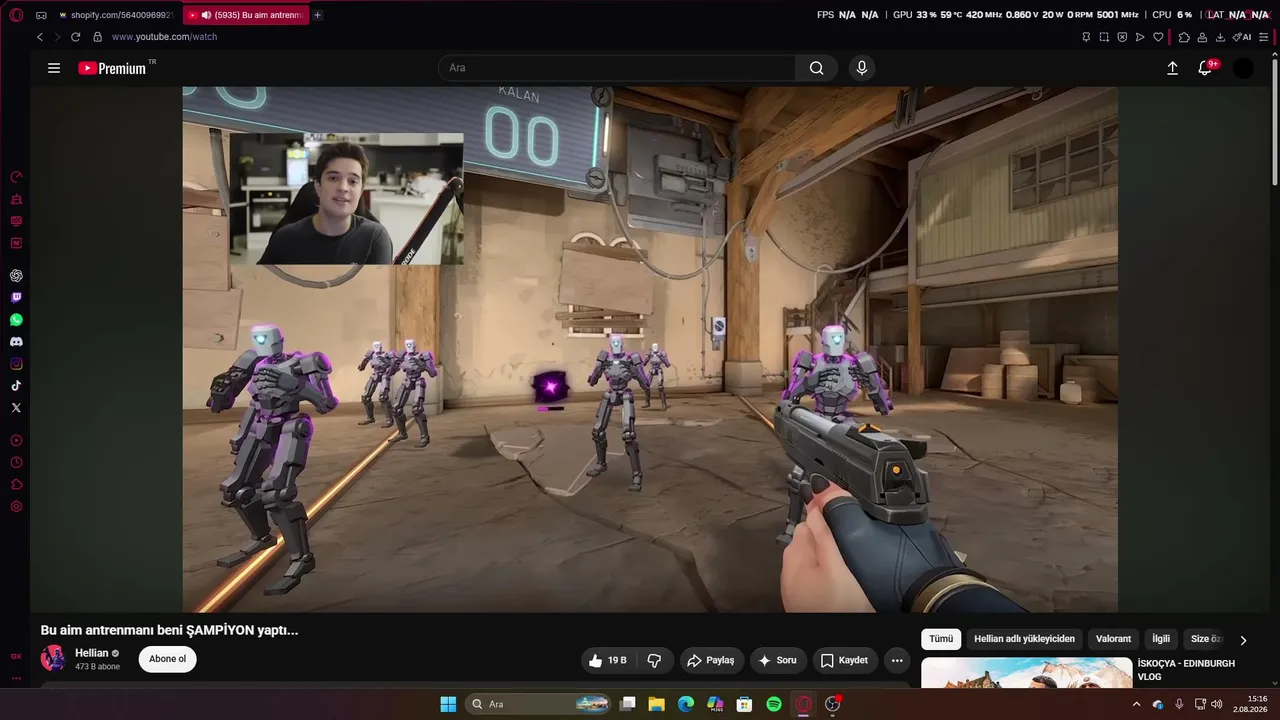Image resolution: width=1280 pixels, height=720 pixels.
Task: Dislike the video with thumbs-down
Action: (655, 660)
